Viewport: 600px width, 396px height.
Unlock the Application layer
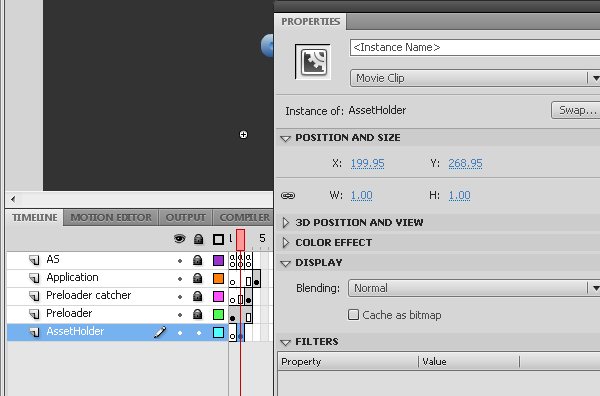point(197,279)
